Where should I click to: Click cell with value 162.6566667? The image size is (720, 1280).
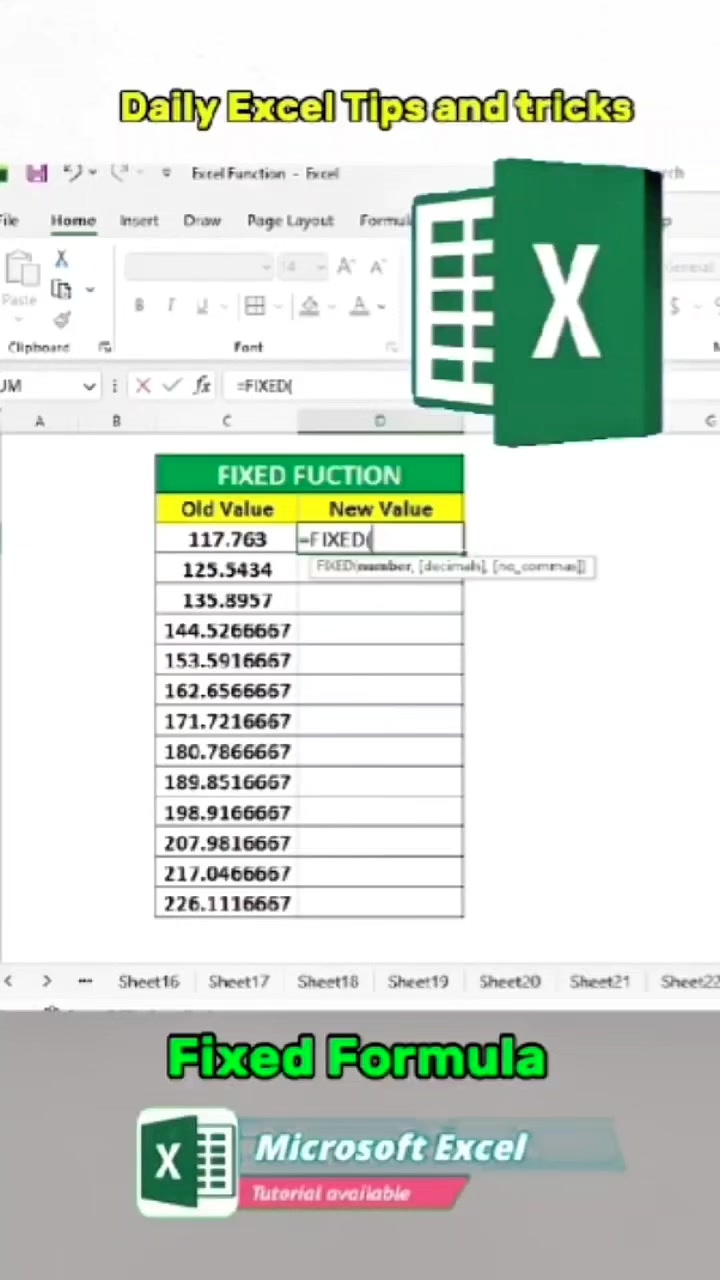click(227, 691)
